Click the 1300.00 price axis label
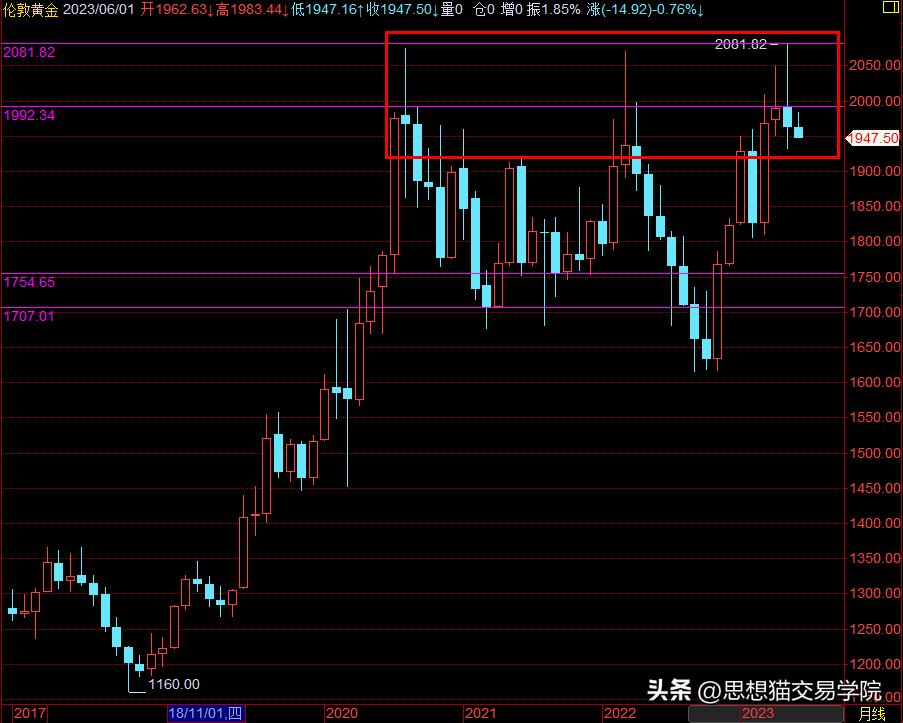Viewport: 903px width, 723px height. 875,593
